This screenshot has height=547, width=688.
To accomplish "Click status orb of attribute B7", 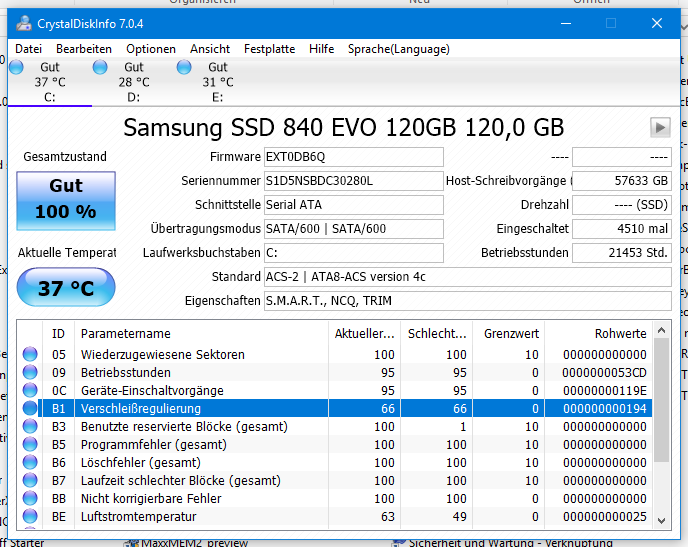I will click(30, 480).
